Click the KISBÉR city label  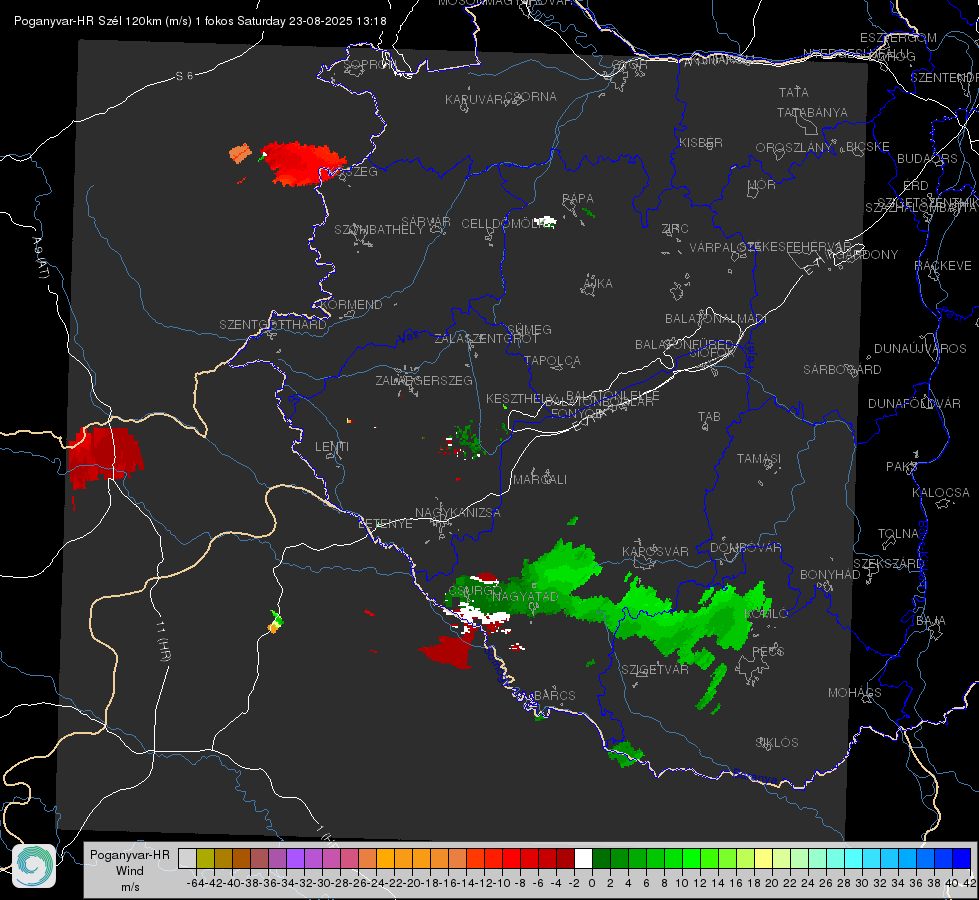[x=701, y=142]
